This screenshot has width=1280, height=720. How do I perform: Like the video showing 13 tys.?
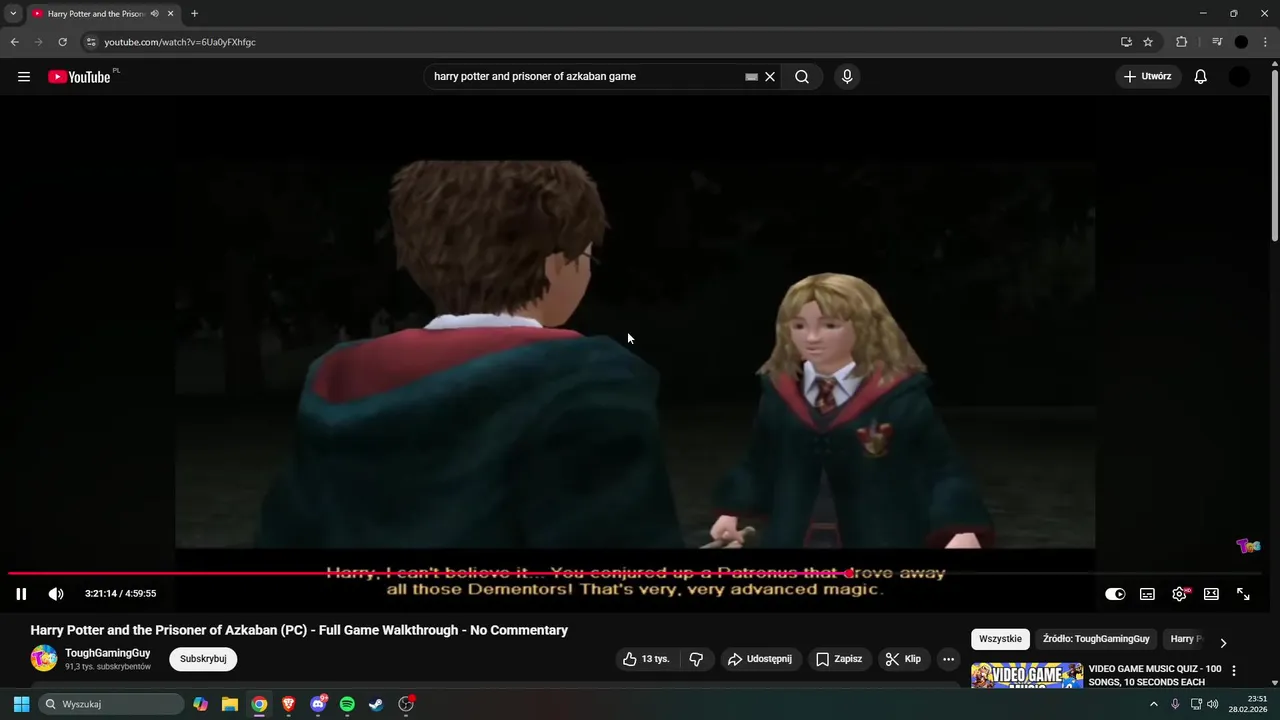646,659
